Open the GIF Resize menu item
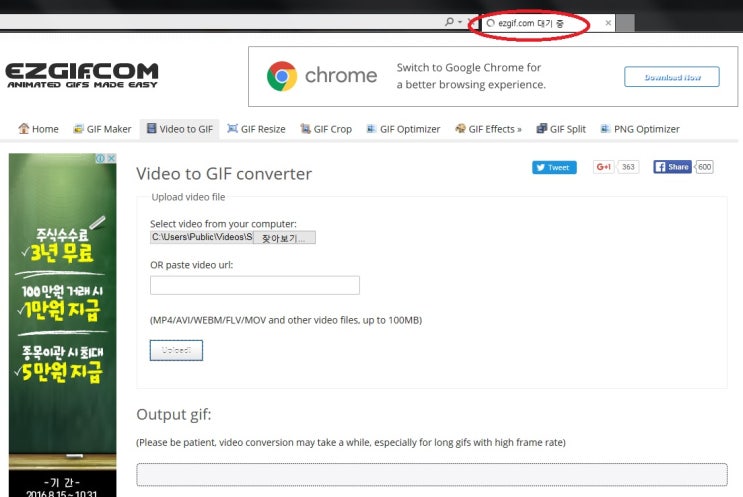Viewport: 743px width, 497px height. click(x=256, y=129)
